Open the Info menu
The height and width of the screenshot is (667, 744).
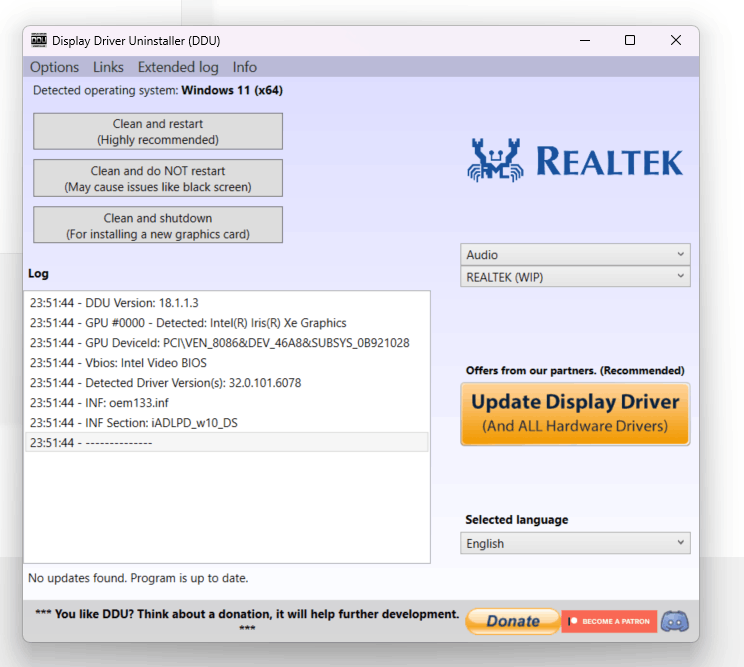point(244,67)
